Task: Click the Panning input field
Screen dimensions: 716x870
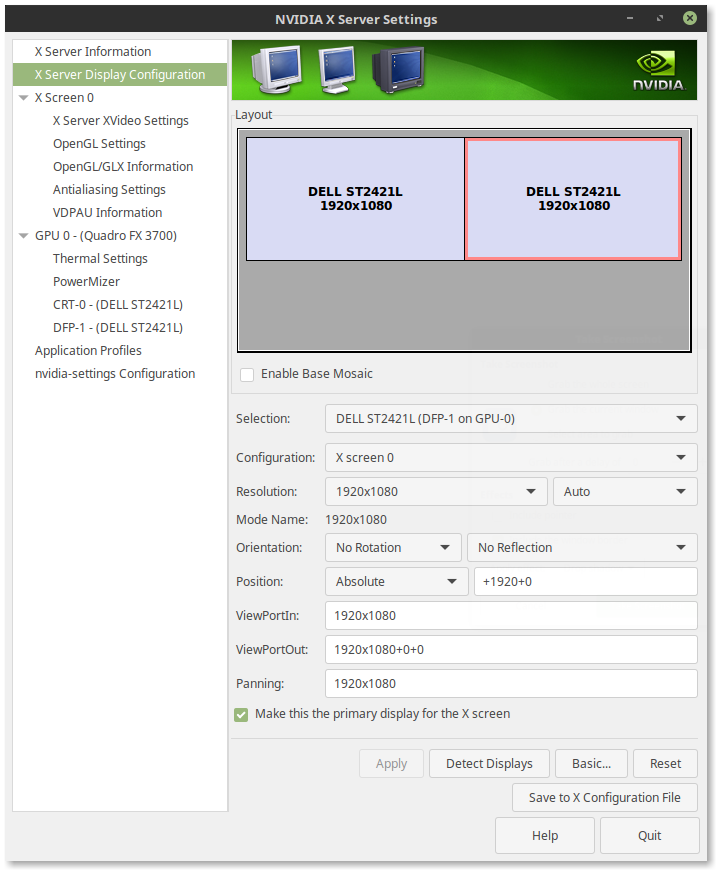Action: (511, 684)
